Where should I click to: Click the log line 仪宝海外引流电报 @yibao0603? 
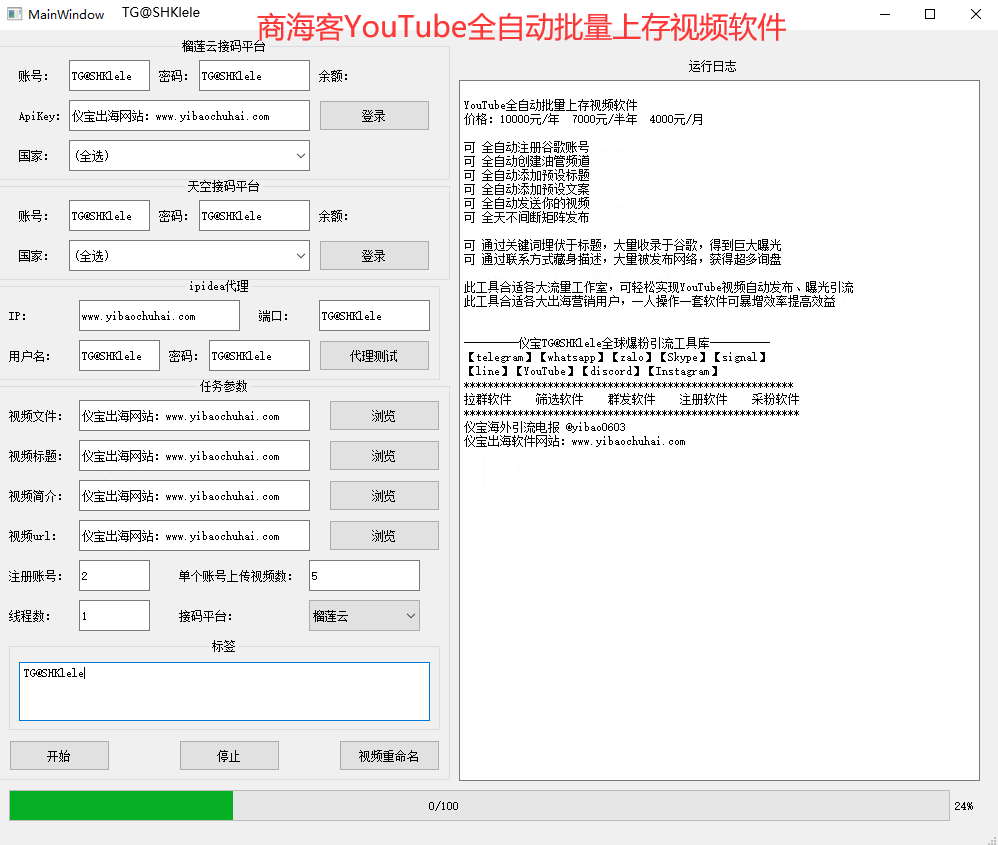545,428
